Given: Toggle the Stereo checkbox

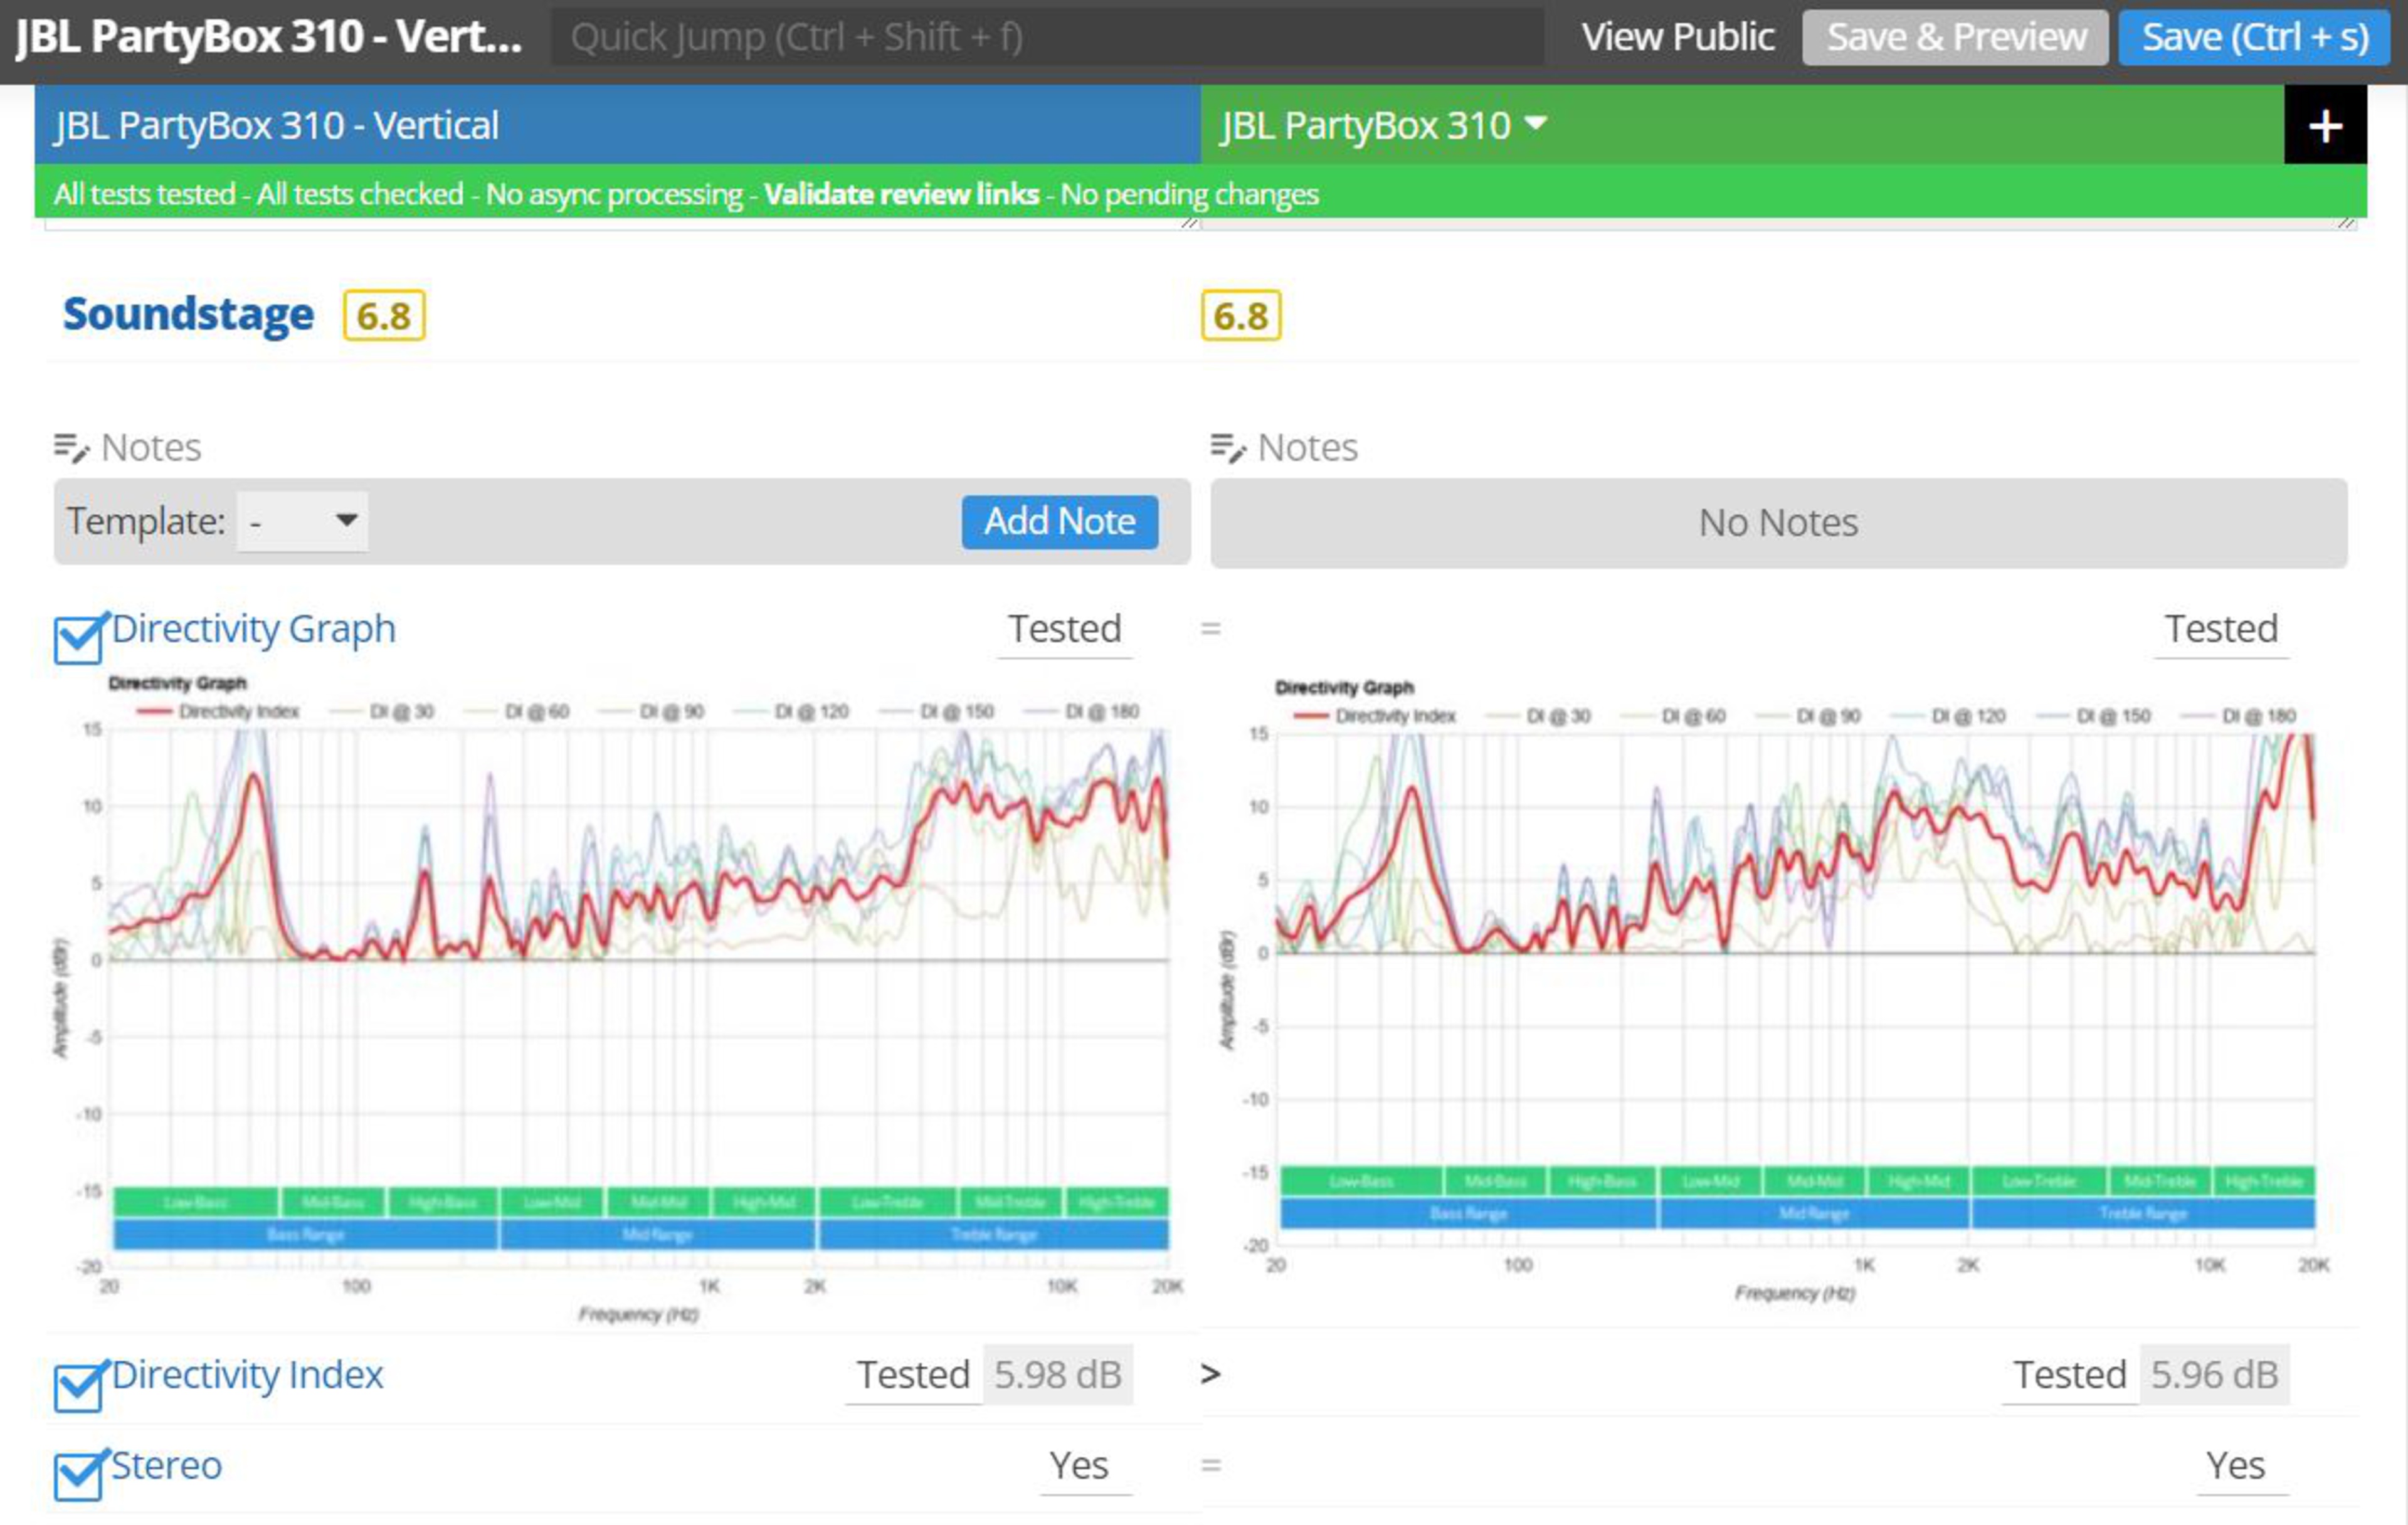Looking at the screenshot, I should click(78, 1476).
